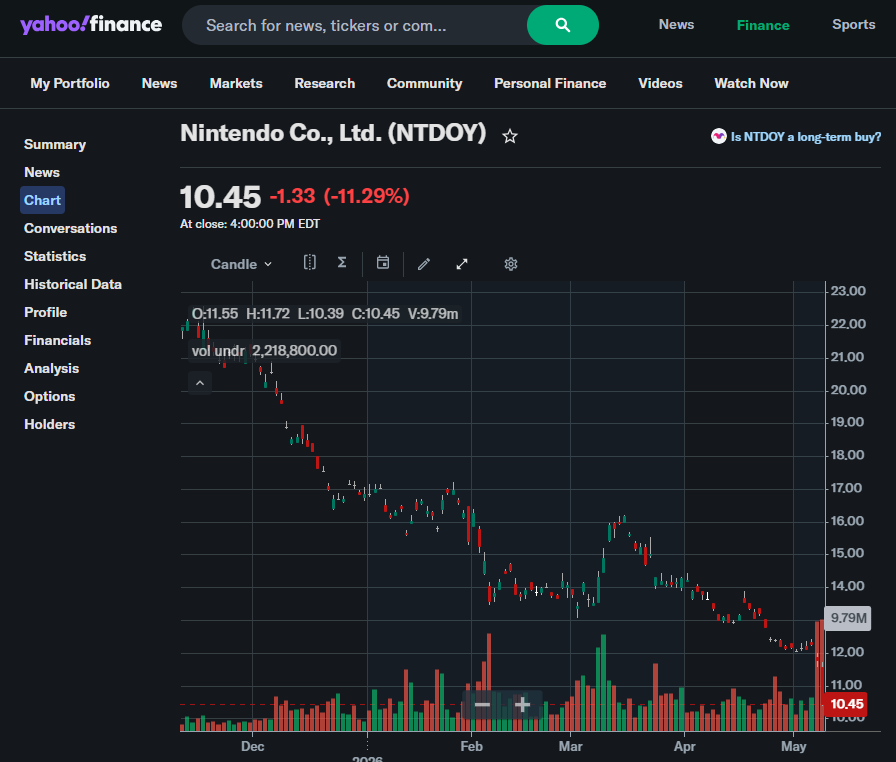The height and width of the screenshot is (762, 896).
Task: Click the Dec label on time axis
Action: 253,747
